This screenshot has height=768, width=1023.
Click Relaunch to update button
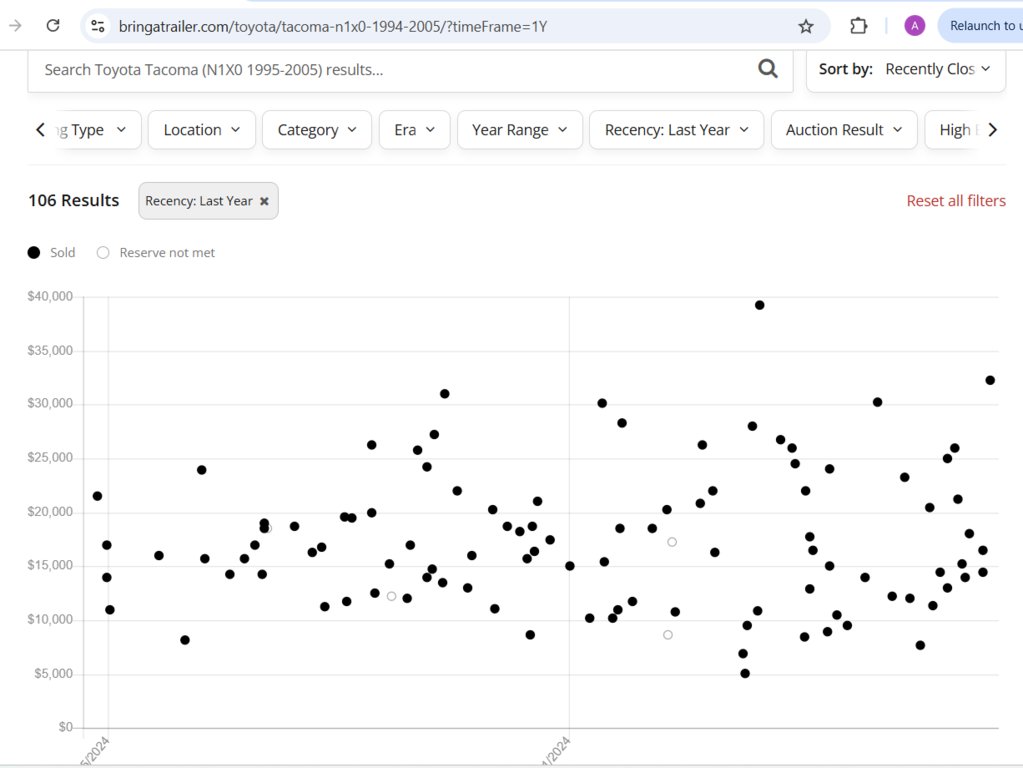click(981, 26)
